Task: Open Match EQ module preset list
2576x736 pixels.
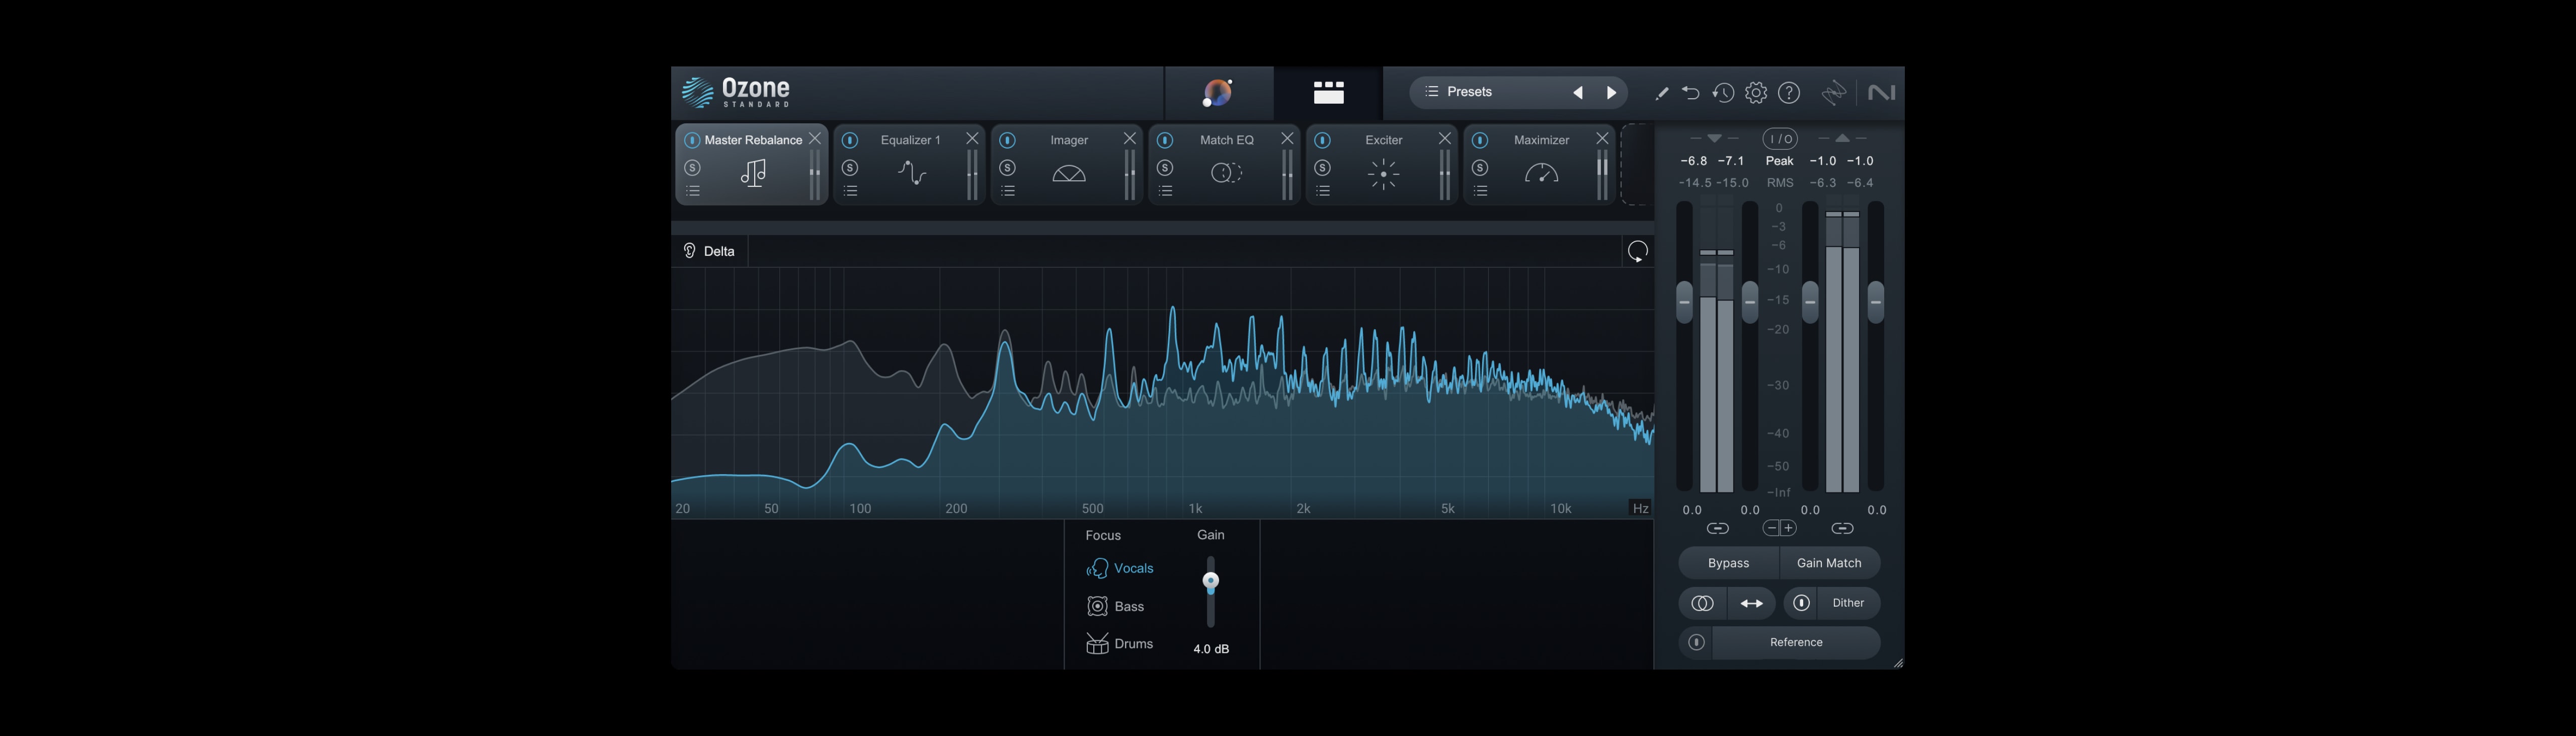Action: 1165,191
